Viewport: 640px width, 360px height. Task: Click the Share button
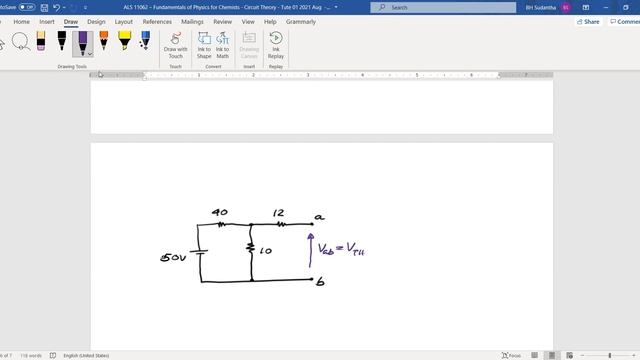(x=588, y=22)
